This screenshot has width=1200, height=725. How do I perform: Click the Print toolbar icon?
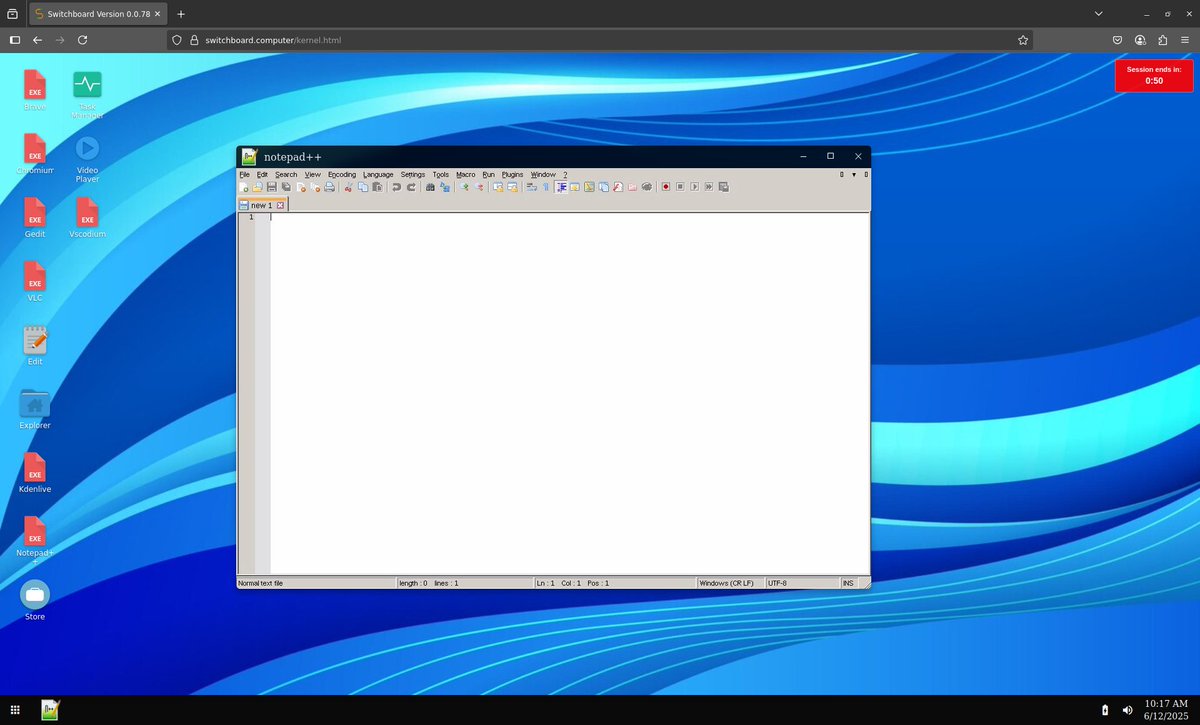[329, 187]
